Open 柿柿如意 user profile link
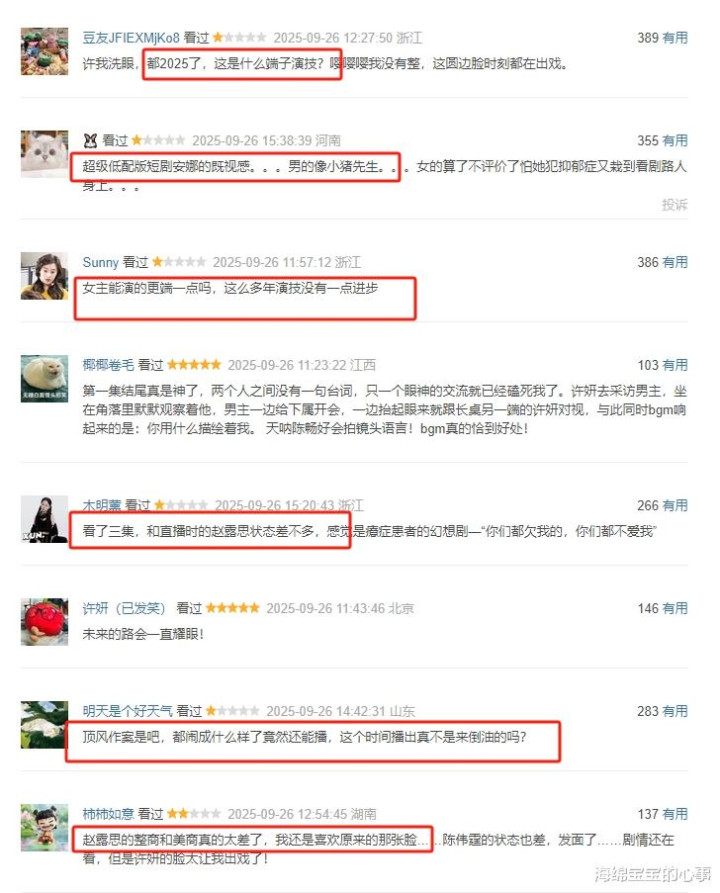The height and width of the screenshot is (893, 720). (x=108, y=814)
